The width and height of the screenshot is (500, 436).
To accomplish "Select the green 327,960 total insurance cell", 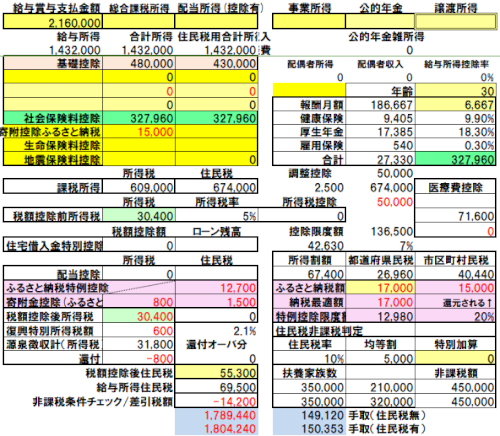I will tap(455, 159).
